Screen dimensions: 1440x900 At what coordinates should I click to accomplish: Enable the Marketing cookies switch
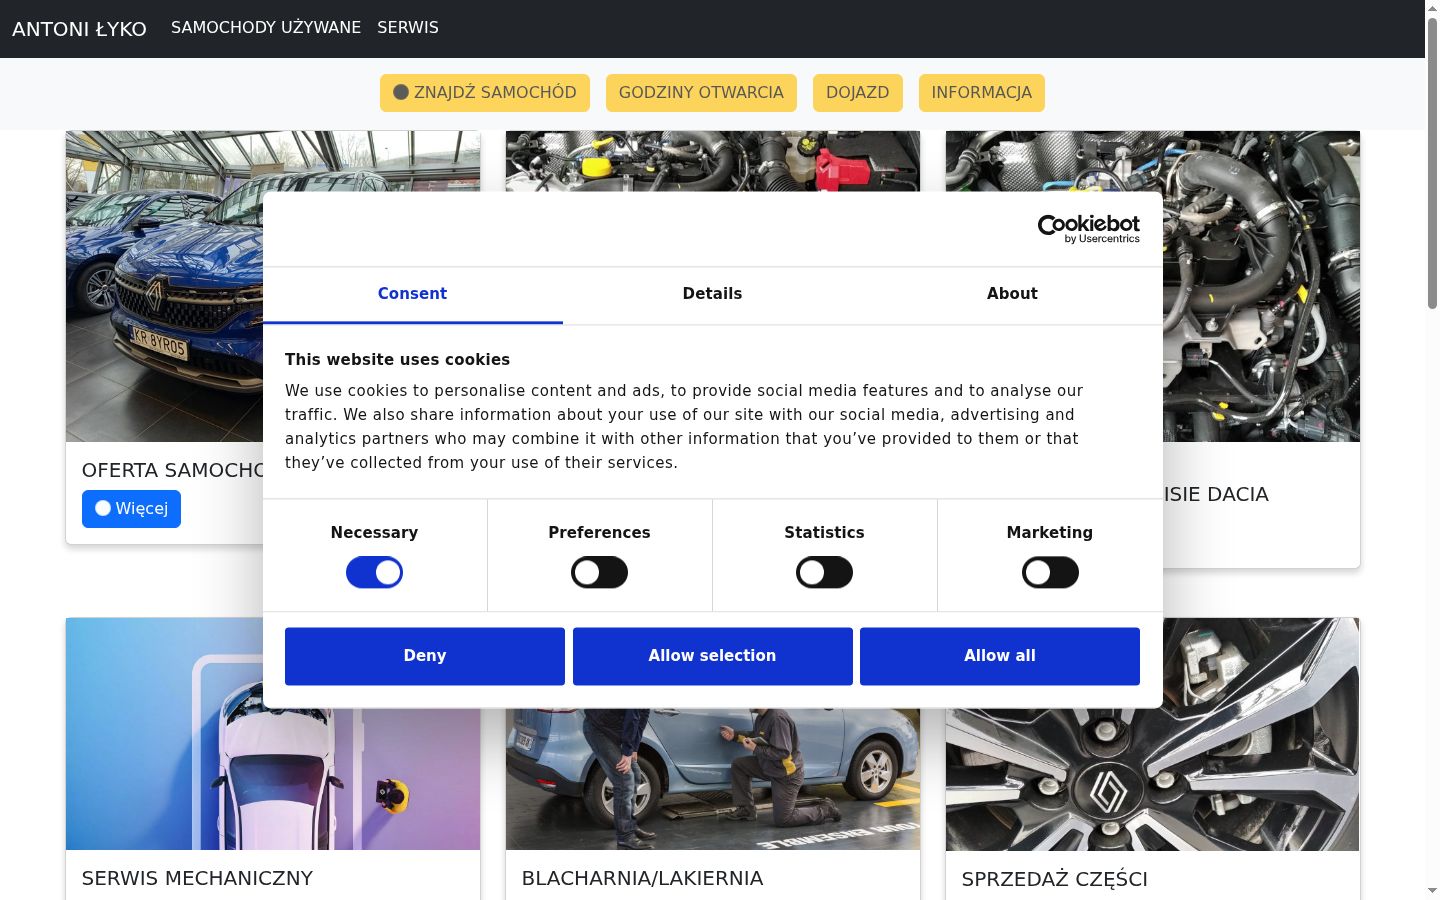click(1050, 573)
